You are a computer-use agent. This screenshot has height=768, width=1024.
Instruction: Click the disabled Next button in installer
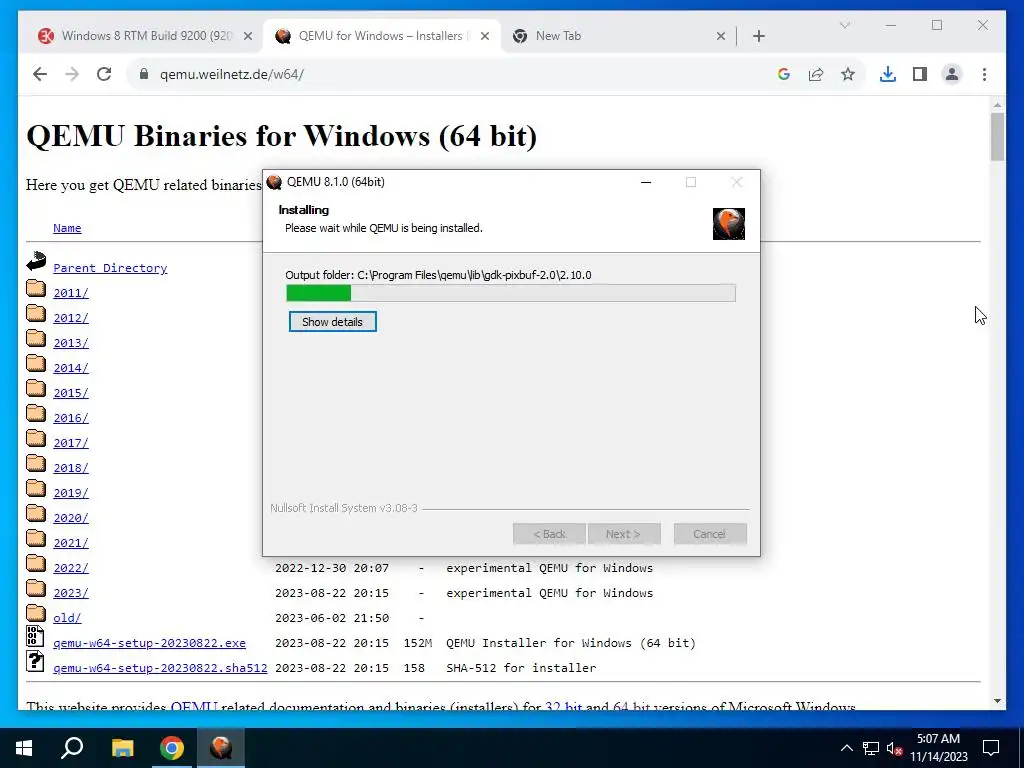pyautogui.click(x=624, y=534)
